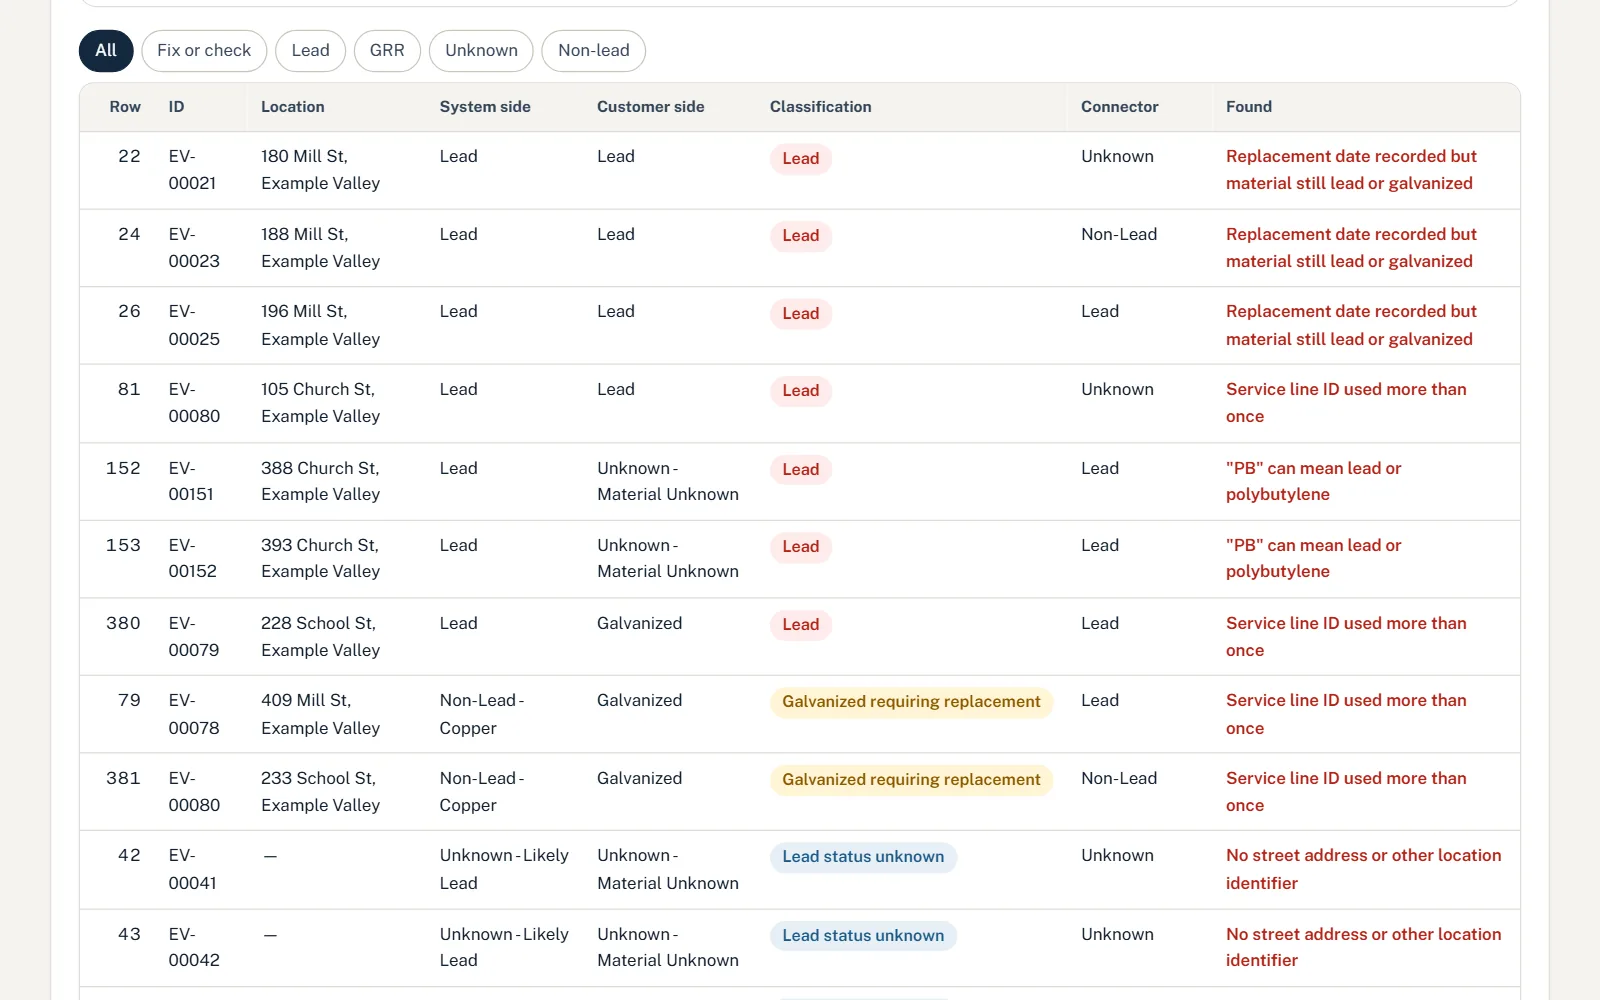Select the All filter chip

pos(106,51)
